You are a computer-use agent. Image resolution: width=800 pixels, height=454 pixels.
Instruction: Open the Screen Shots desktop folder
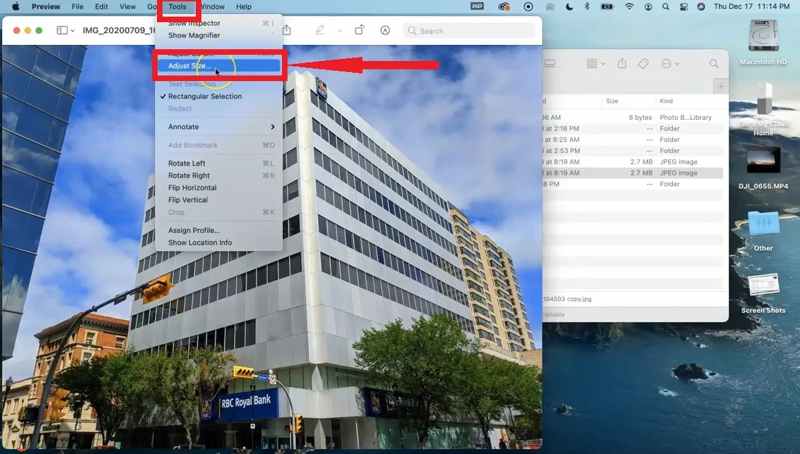point(763,286)
